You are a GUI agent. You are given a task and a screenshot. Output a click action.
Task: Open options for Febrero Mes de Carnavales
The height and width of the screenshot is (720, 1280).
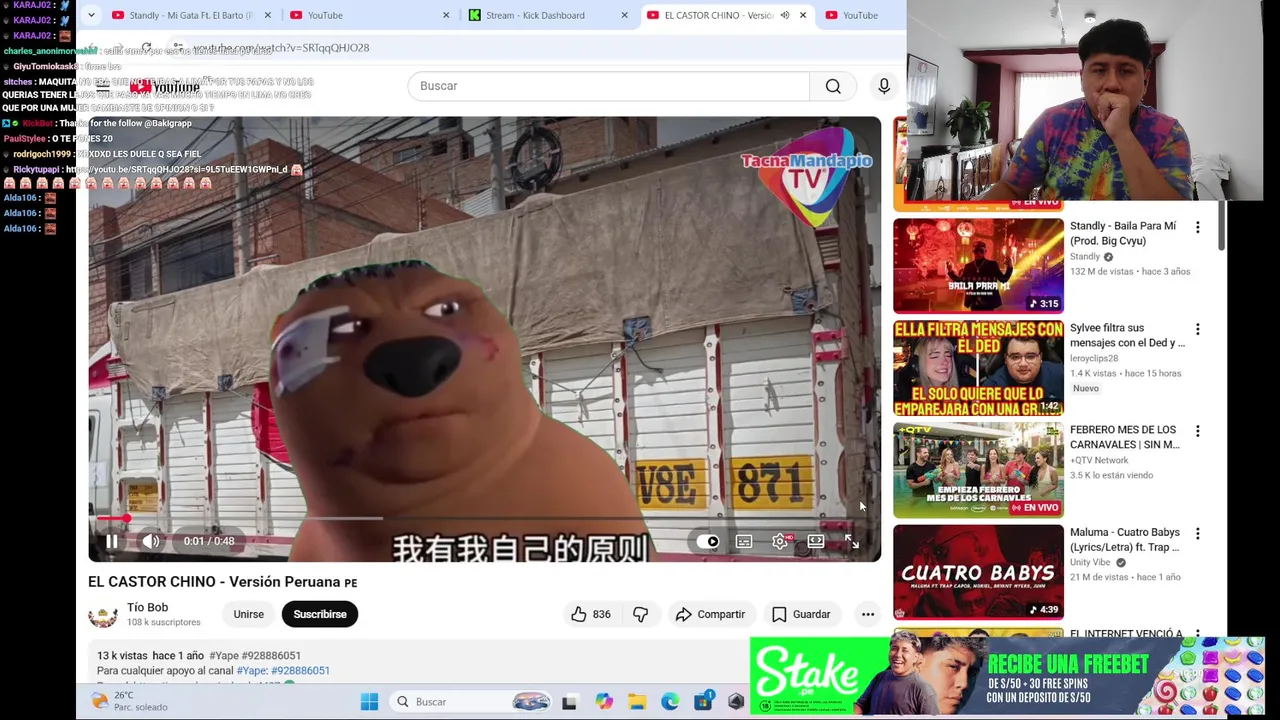click(x=1197, y=431)
